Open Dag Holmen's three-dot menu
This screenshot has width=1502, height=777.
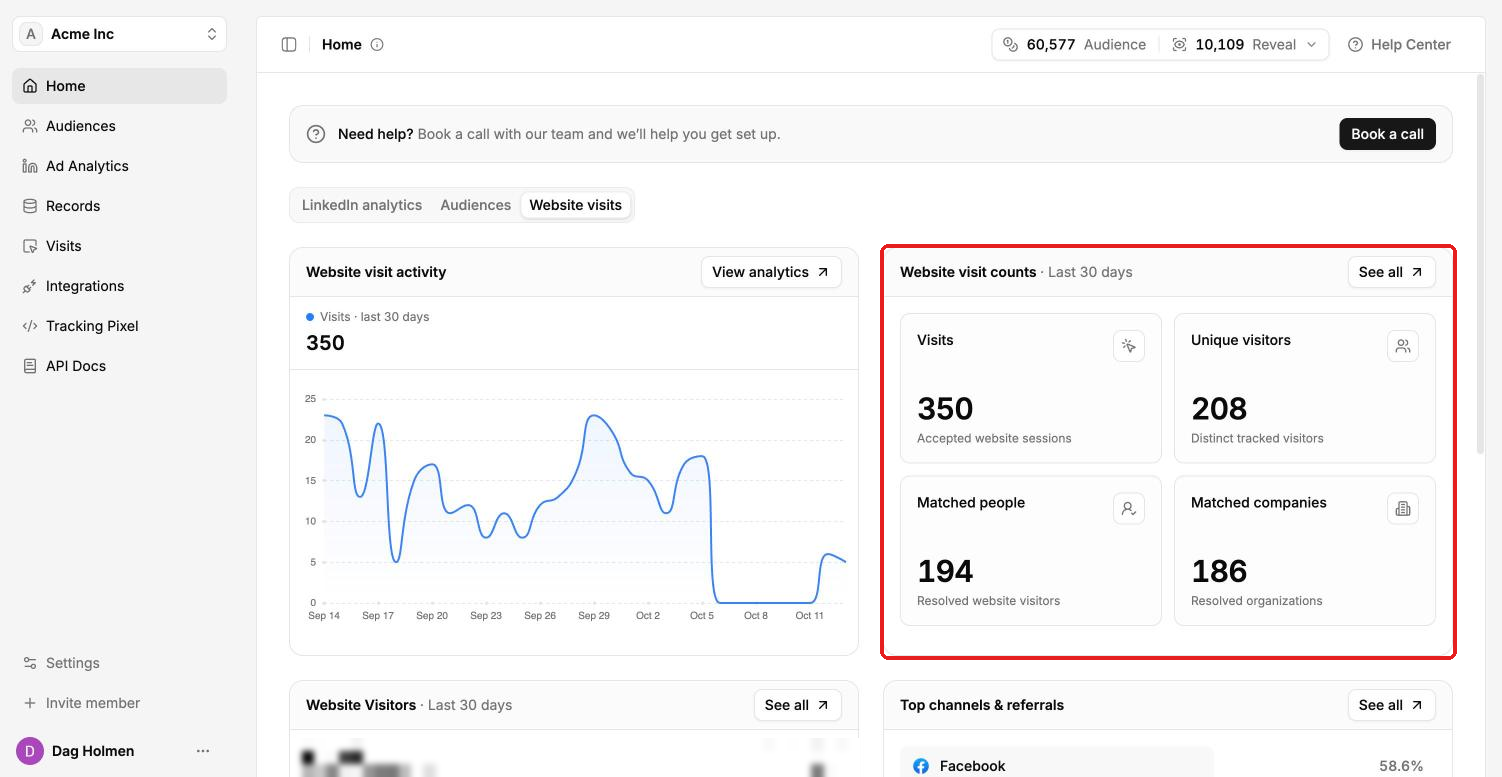(203, 751)
